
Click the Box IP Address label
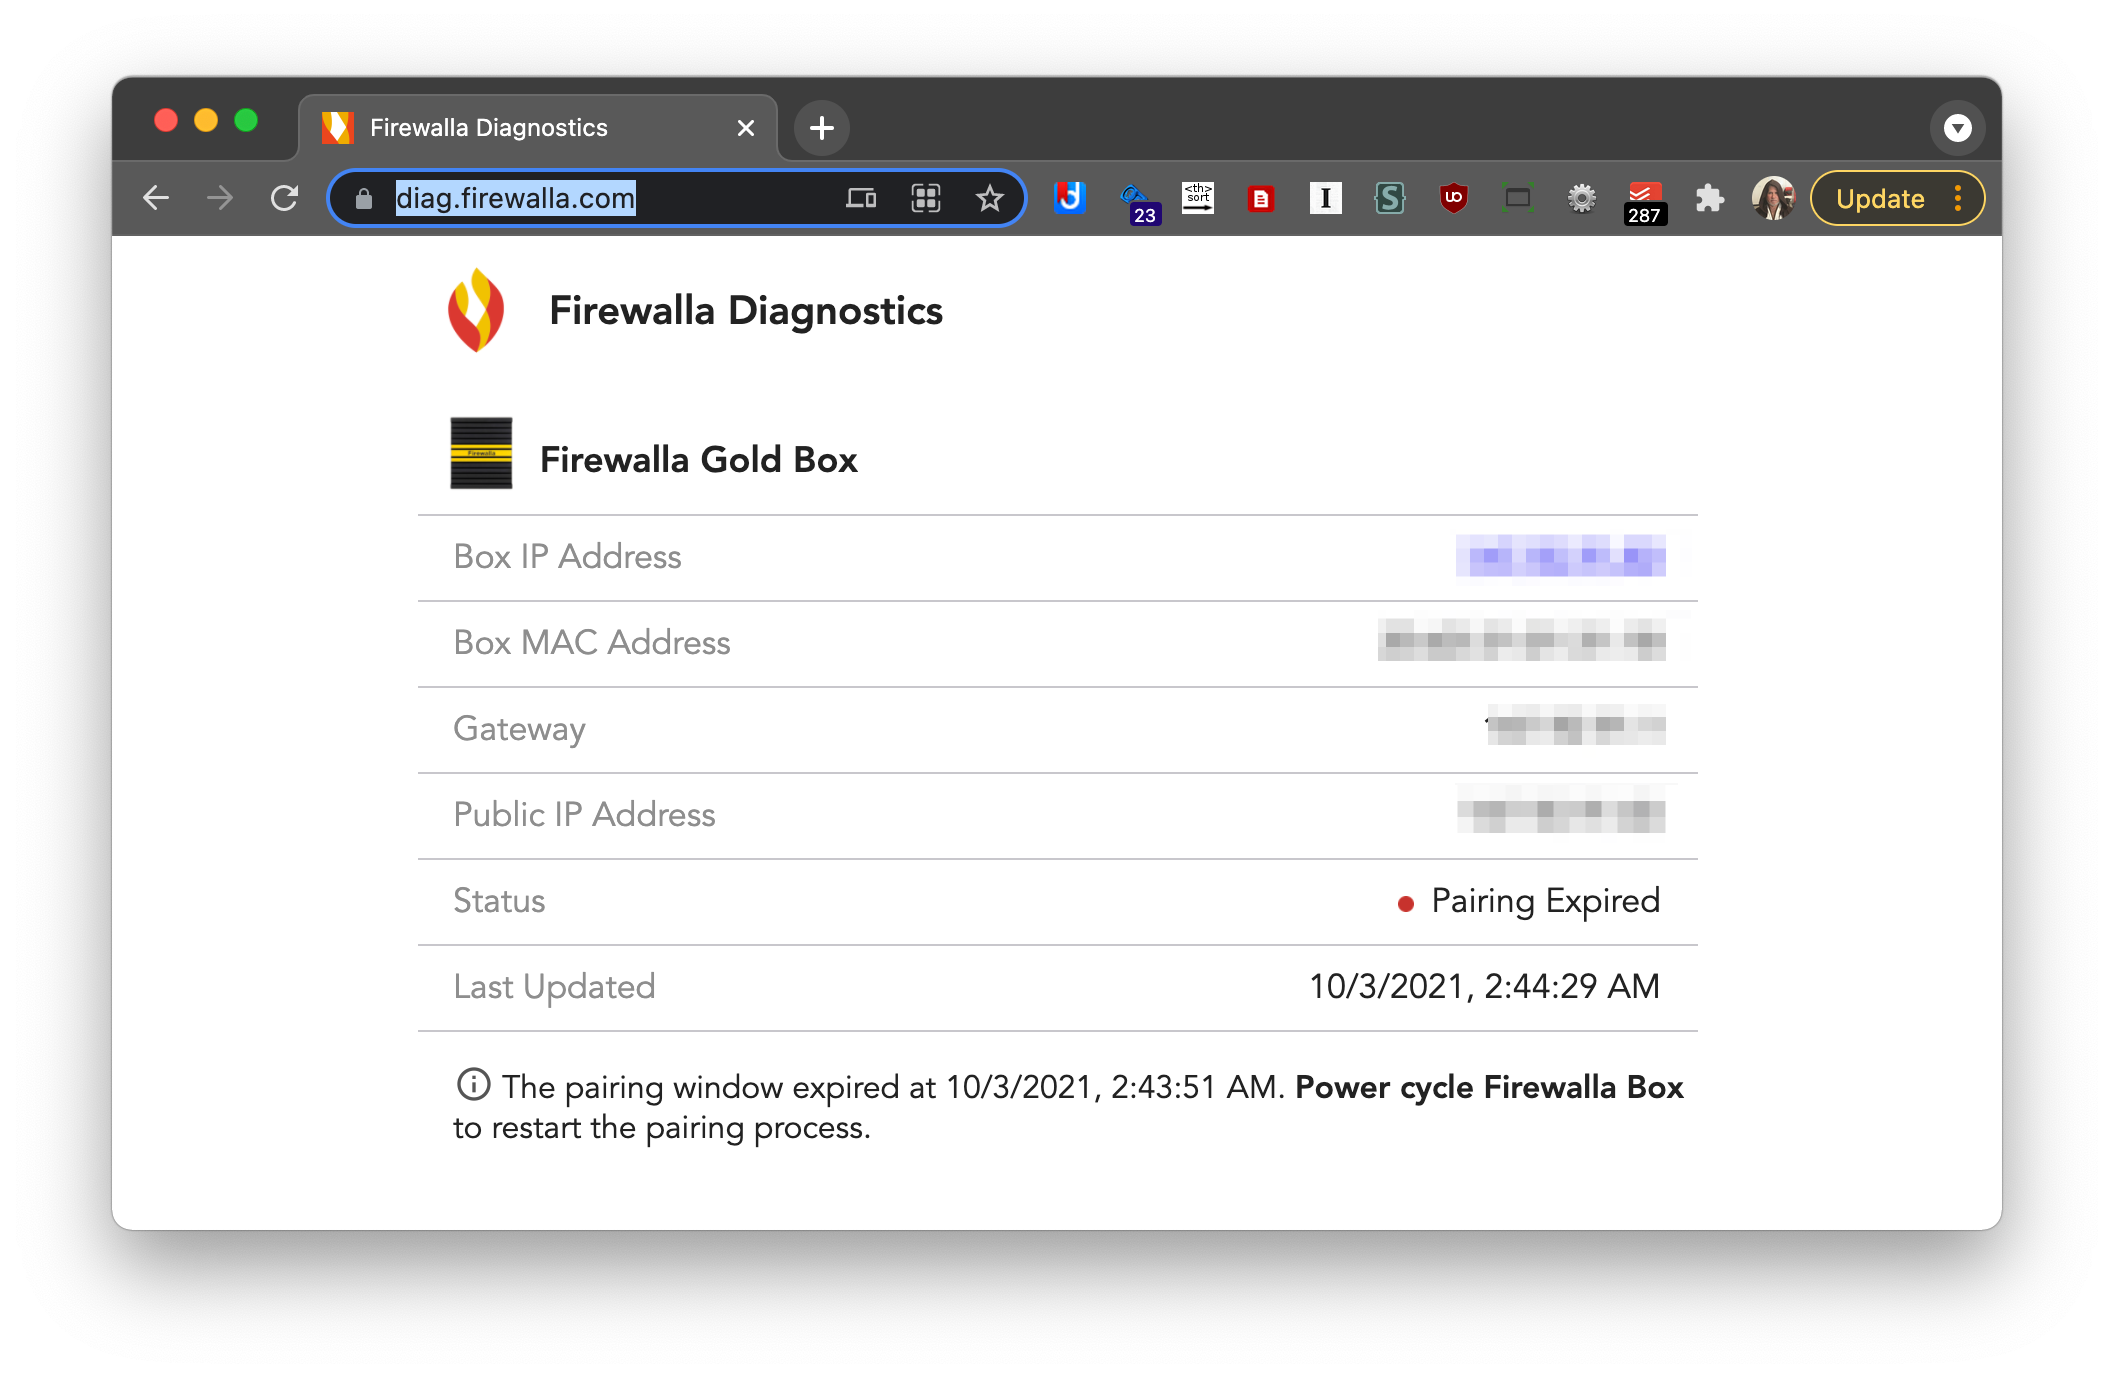coord(567,557)
